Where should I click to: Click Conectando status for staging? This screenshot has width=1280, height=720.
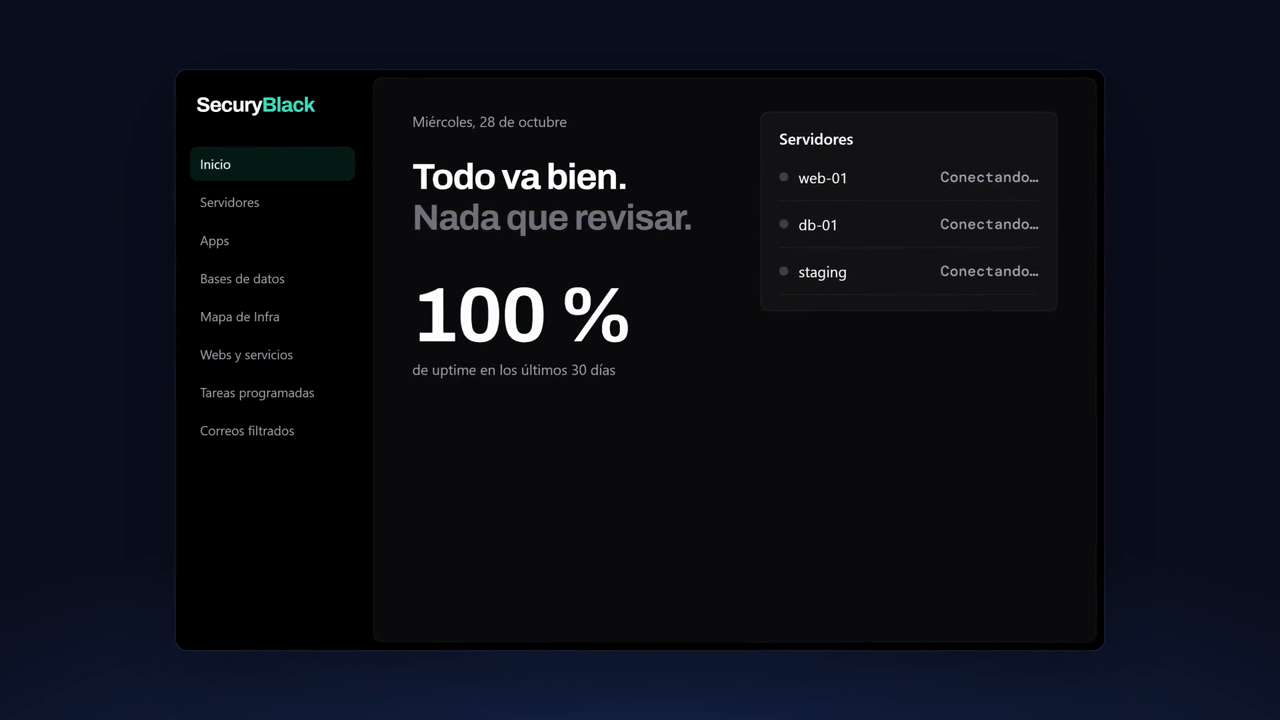coord(989,271)
